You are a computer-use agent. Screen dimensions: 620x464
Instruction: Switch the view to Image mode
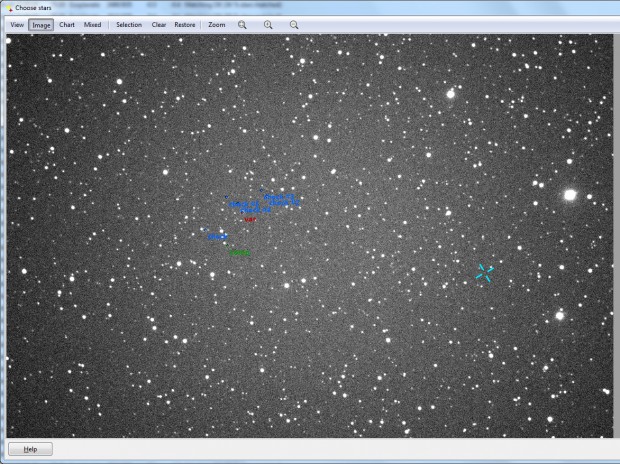coord(41,25)
